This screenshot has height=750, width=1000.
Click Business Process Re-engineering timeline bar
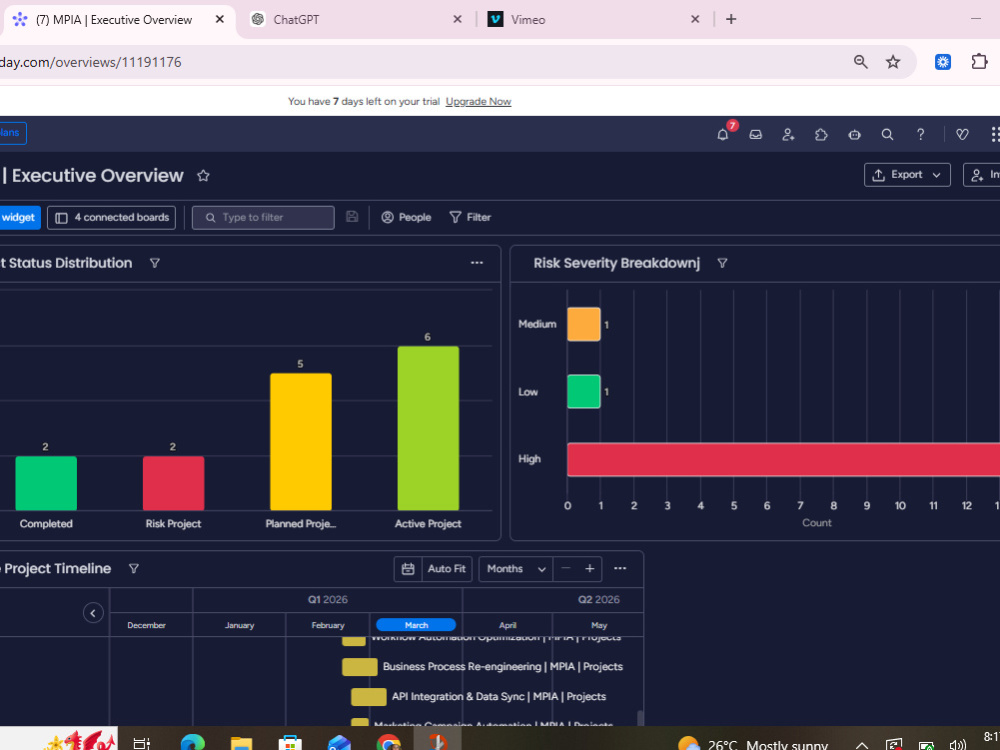pos(360,666)
